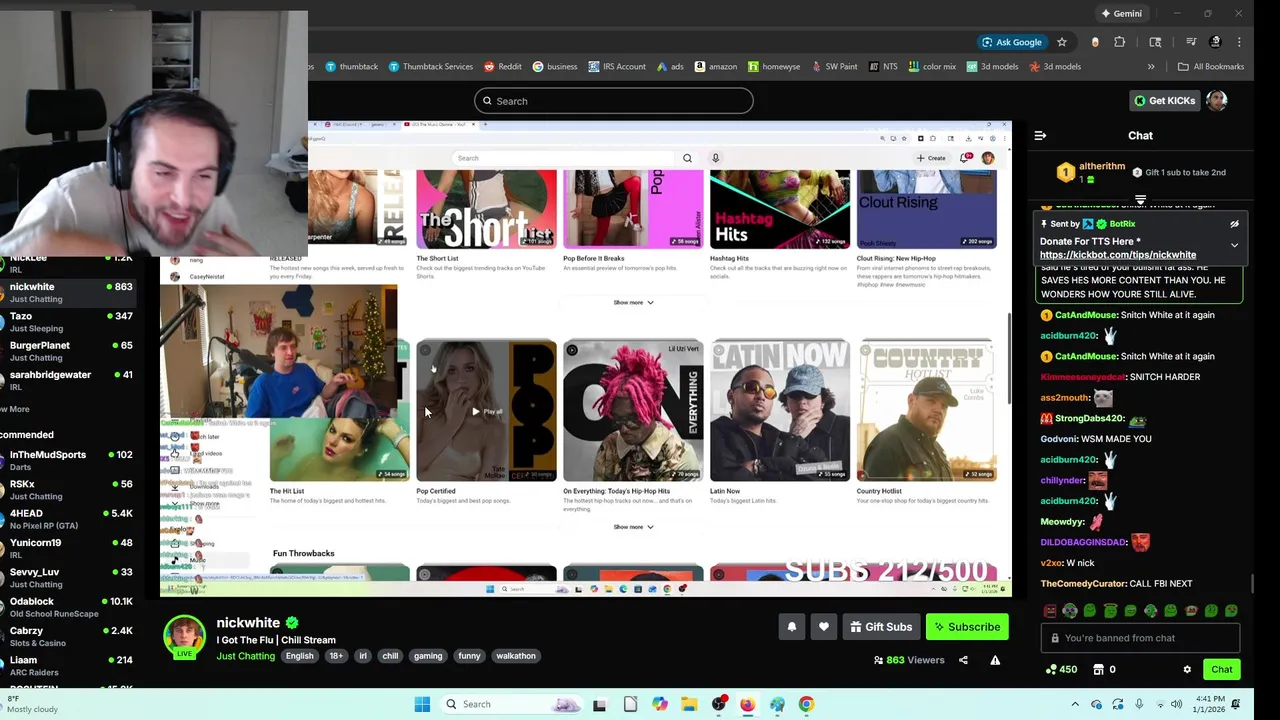Show more bookmarks with the chevron
Image resolution: width=1280 pixels, height=720 pixels.
tap(1151, 67)
